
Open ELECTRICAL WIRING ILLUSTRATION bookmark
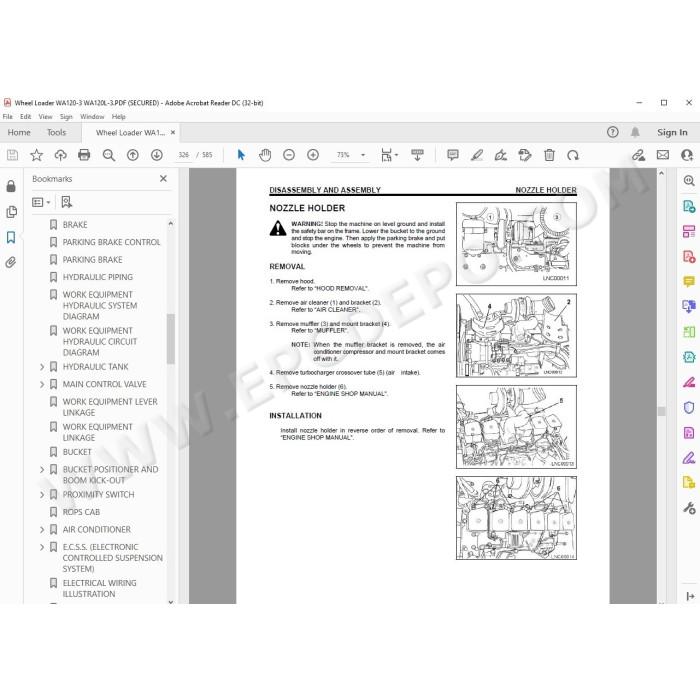pos(100,588)
